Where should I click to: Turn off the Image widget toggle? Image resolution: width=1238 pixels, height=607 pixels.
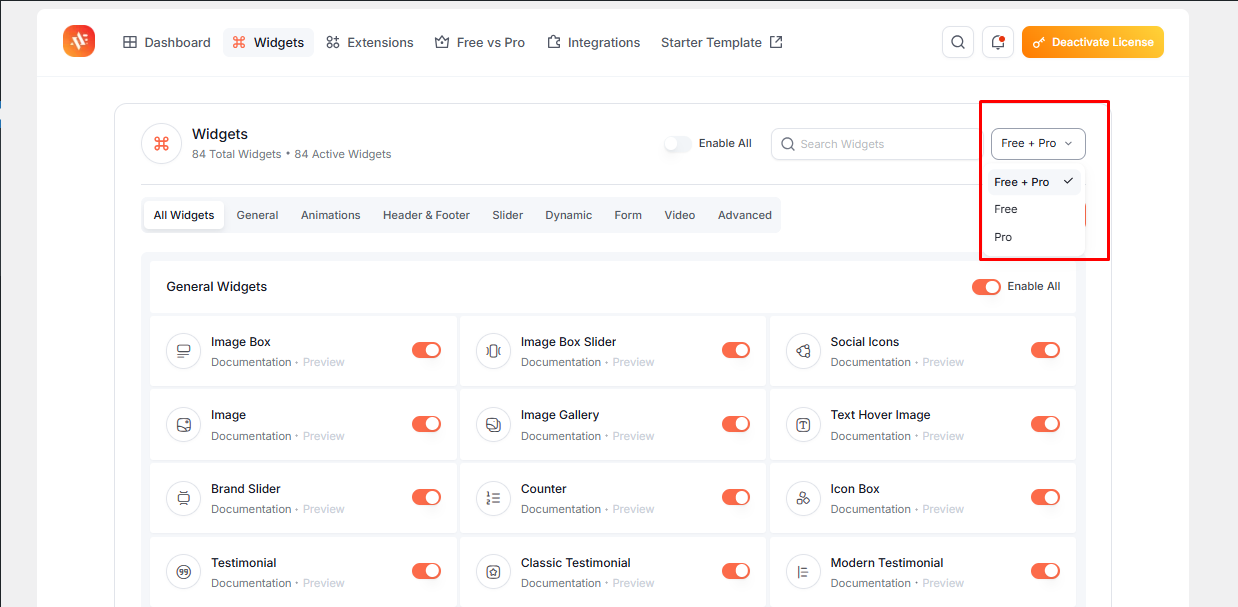[426, 424]
